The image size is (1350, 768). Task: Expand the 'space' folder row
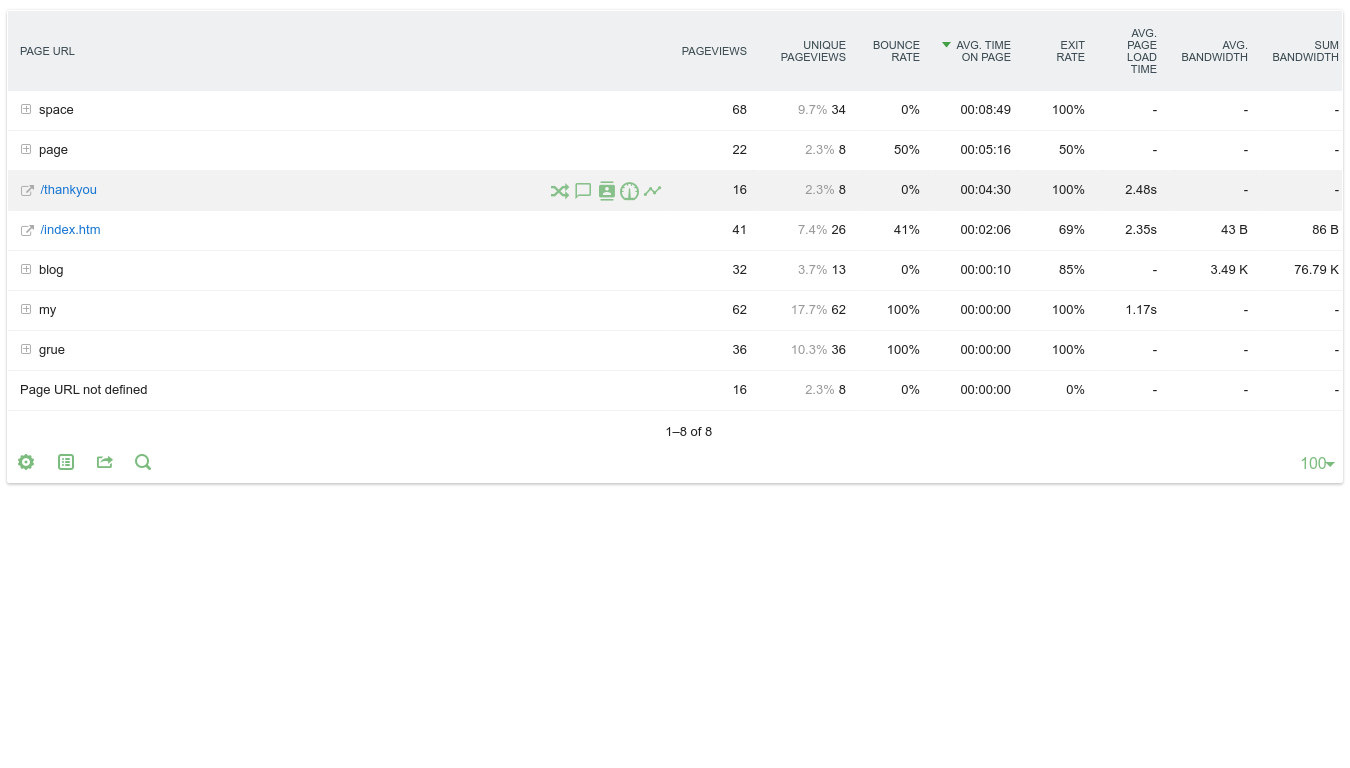(26, 109)
